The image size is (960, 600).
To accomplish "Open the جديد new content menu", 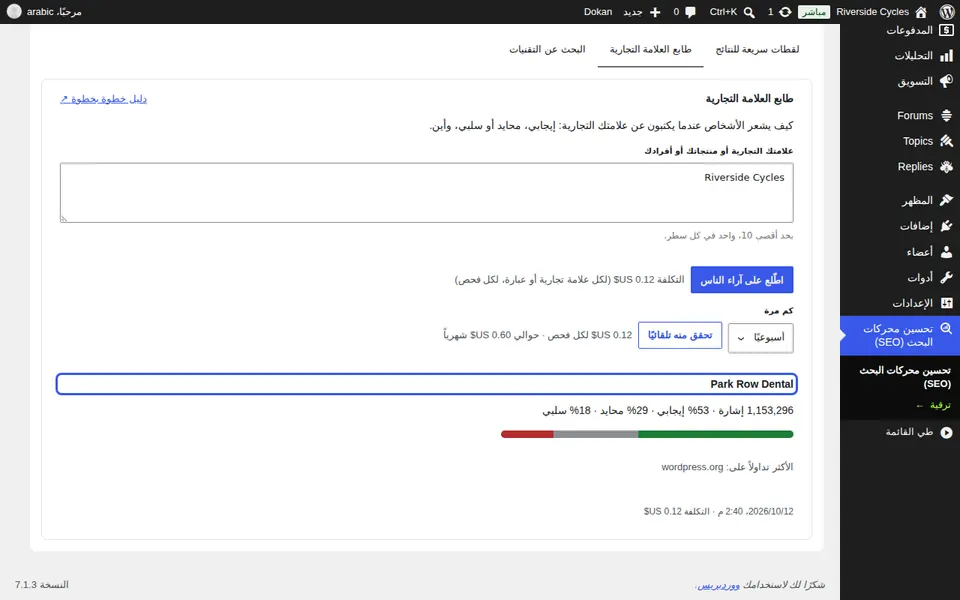I will (633, 12).
